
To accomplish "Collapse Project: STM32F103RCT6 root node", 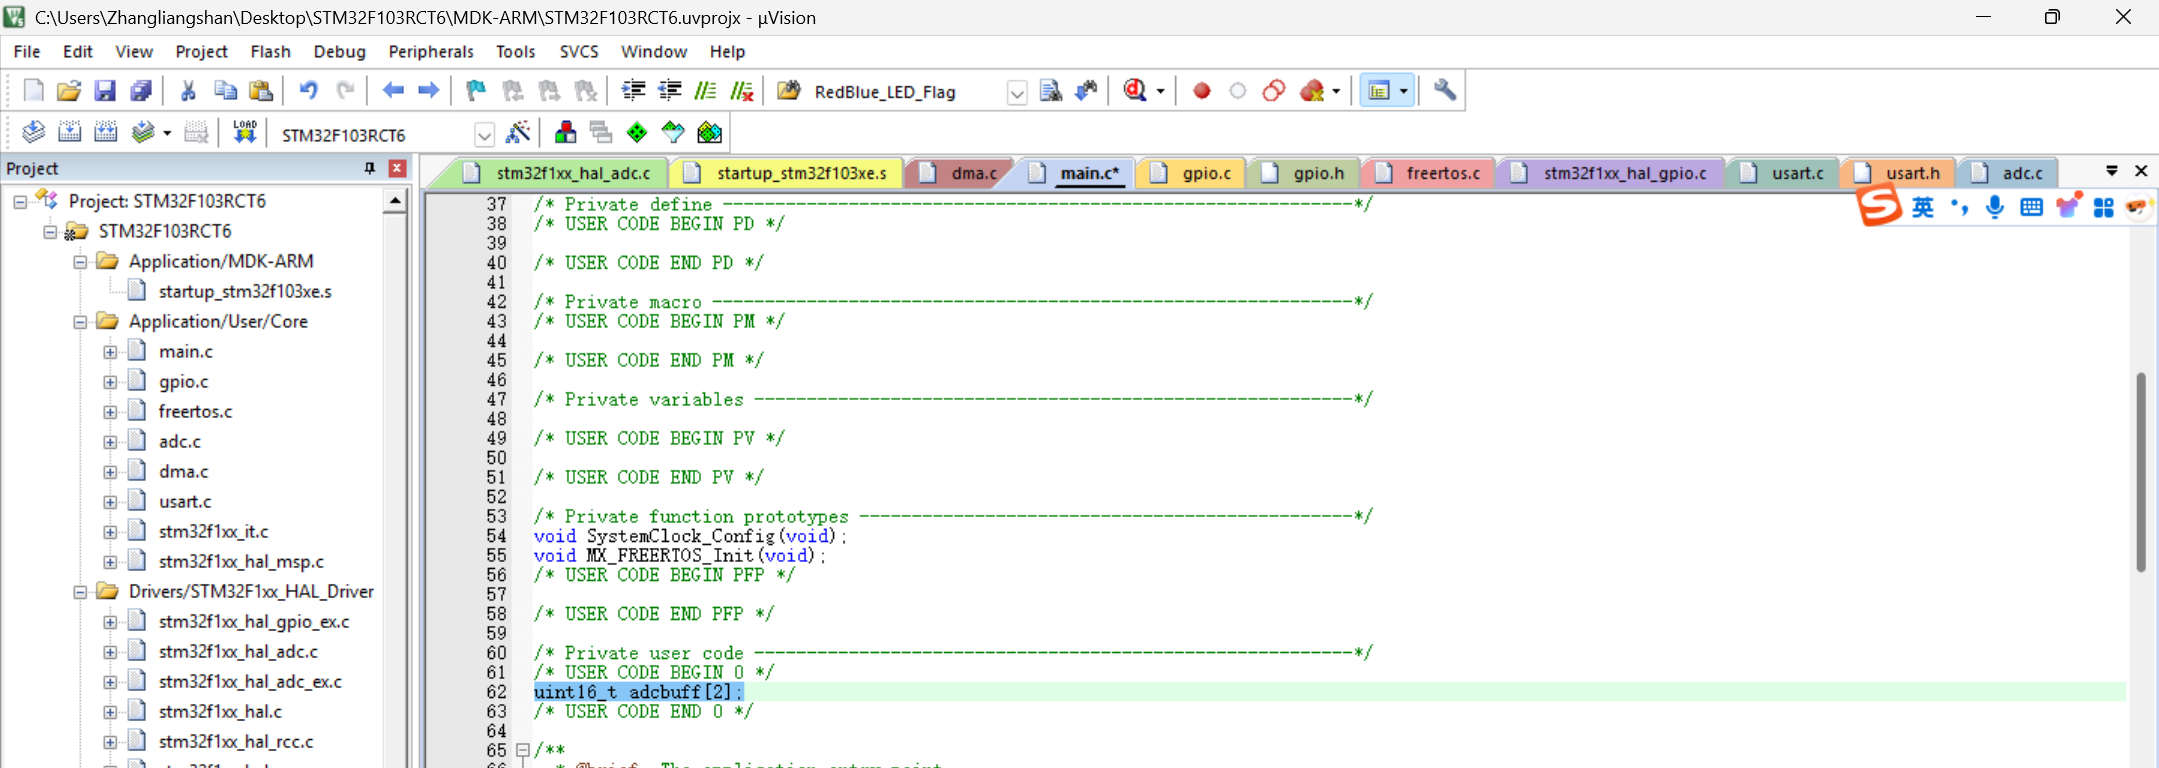I will coord(20,202).
